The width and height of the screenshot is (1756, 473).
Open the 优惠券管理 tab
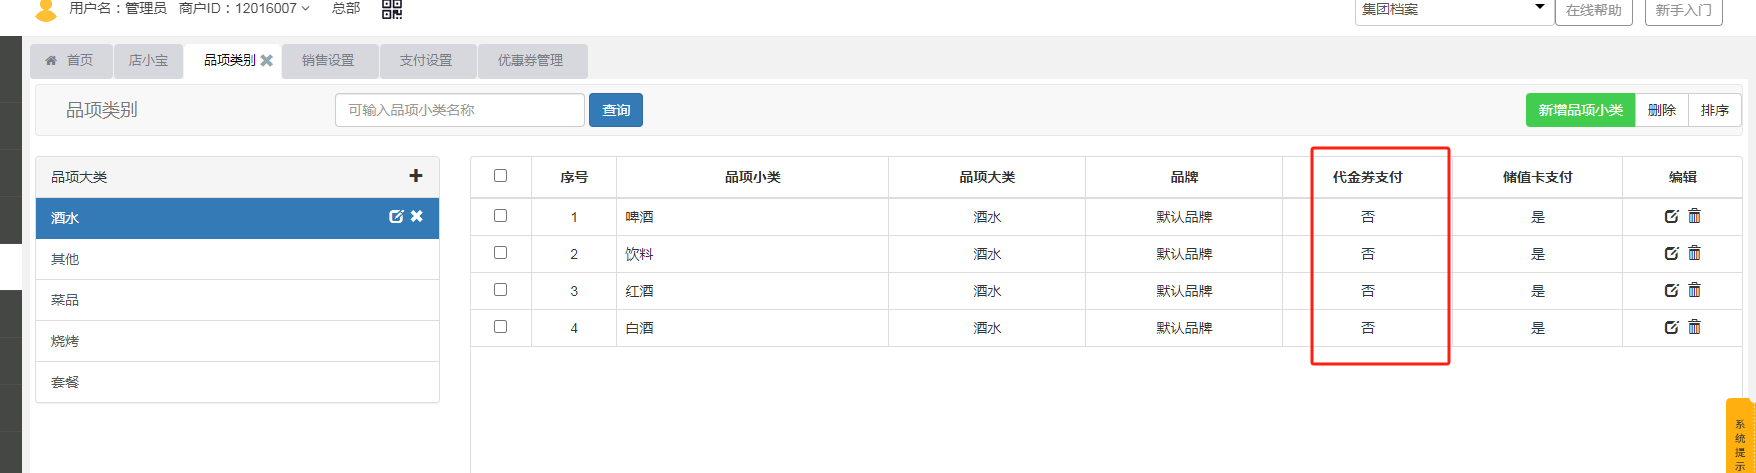pyautogui.click(x=530, y=61)
